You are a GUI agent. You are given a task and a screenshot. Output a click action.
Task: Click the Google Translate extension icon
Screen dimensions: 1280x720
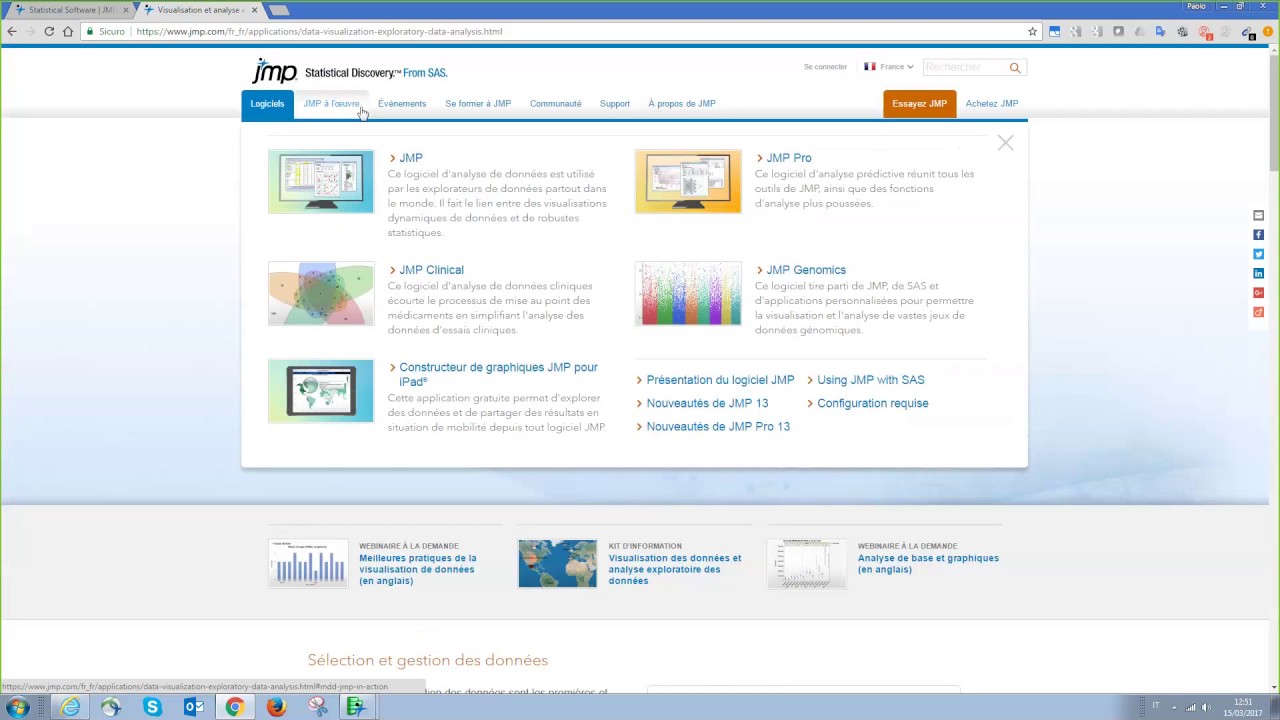click(1161, 31)
